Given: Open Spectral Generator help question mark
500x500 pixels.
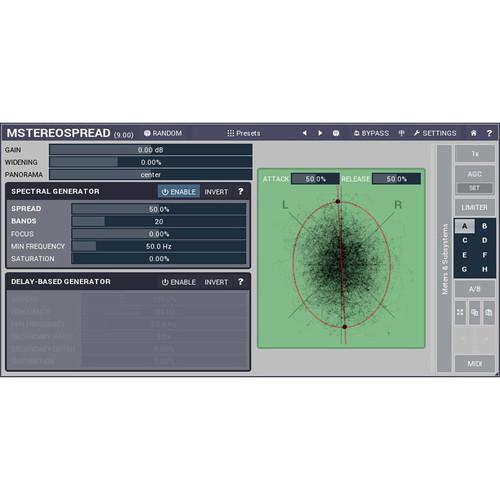Looking at the screenshot, I should [241, 191].
